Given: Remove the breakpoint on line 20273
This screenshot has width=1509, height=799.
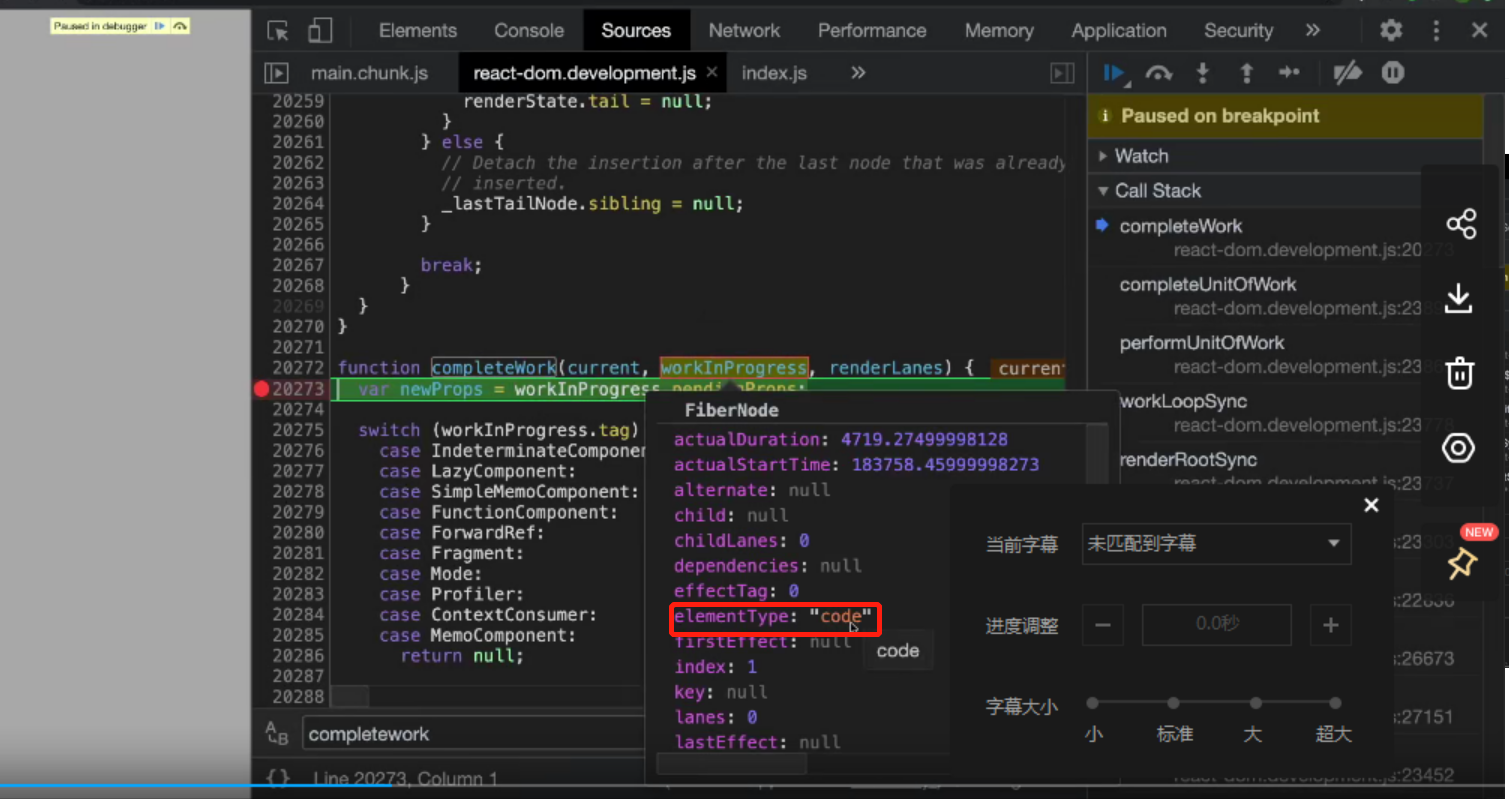Looking at the screenshot, I should 262,389.
